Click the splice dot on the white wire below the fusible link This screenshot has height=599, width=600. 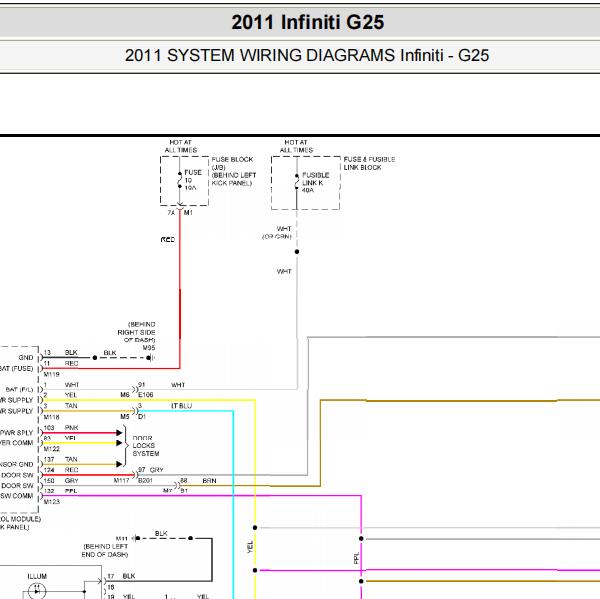click(x=297, y=251)
